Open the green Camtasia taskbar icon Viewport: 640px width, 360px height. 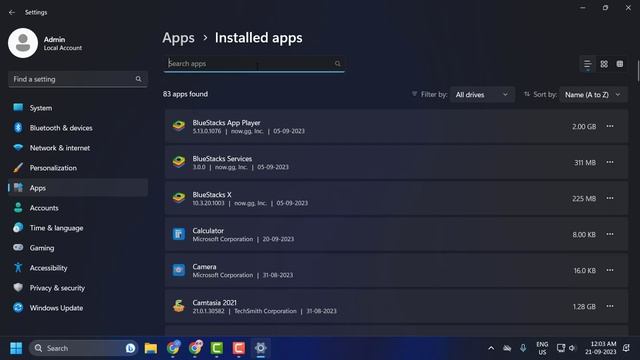point(217,348)
